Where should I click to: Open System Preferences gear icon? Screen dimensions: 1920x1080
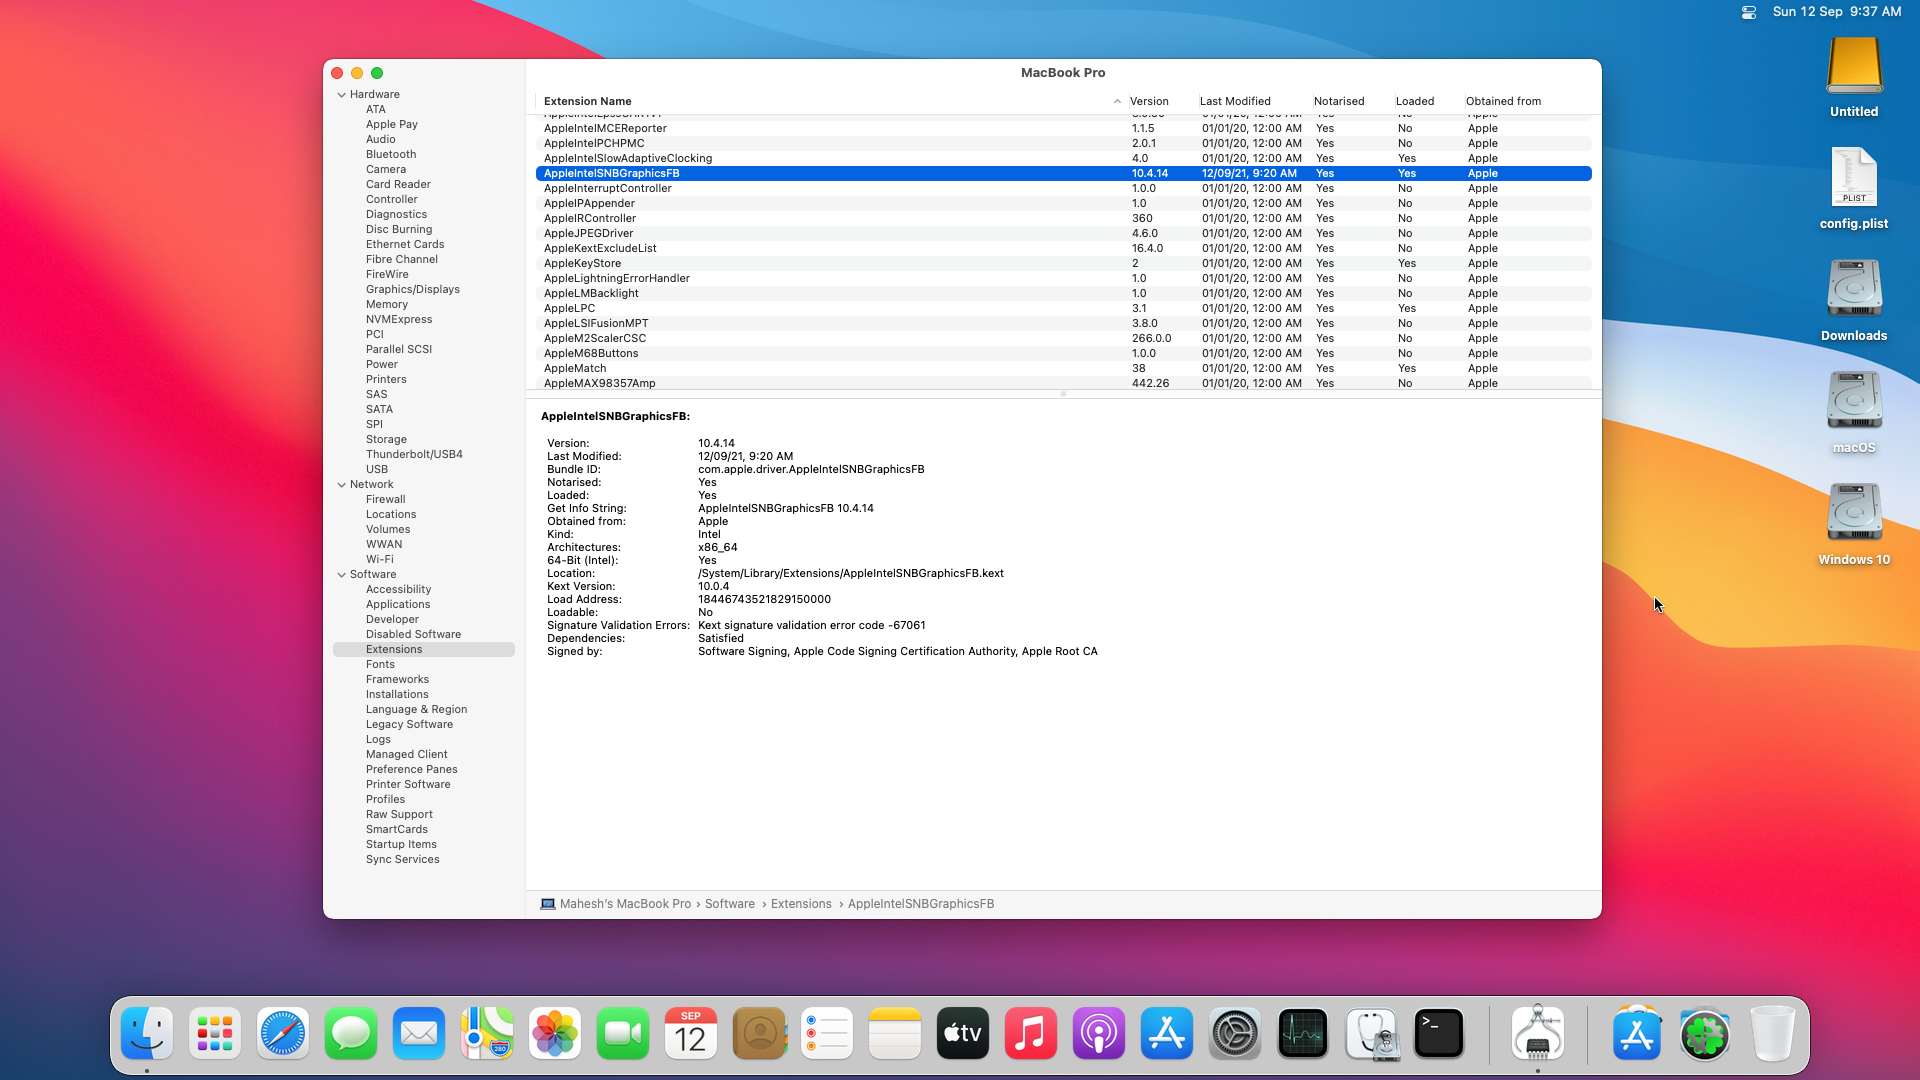point(1235,1033)
